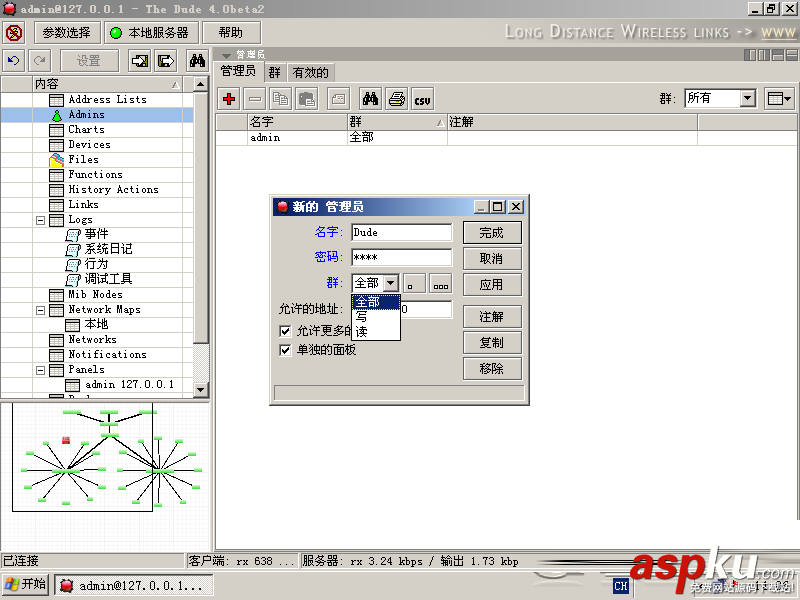Screen dimensions: 800x600
Task: Click scroll-down arrow of contents tree
Action: click(201, 390)
